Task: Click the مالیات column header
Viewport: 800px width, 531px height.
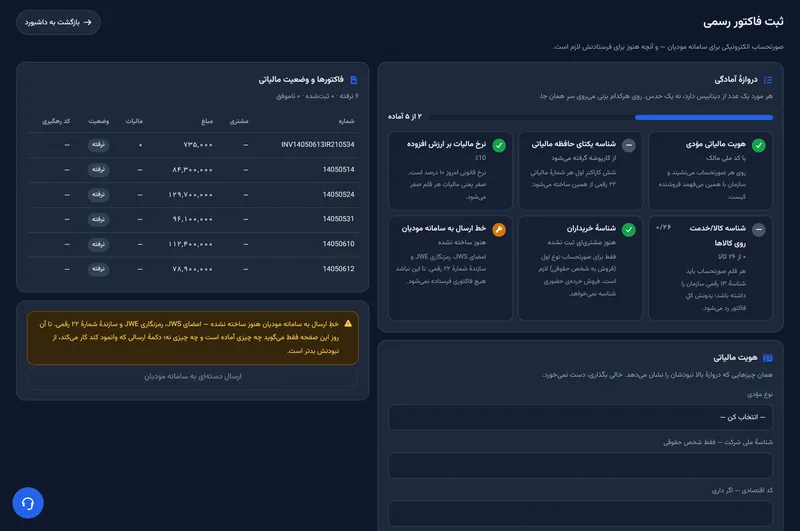Action: click(134, 121)
